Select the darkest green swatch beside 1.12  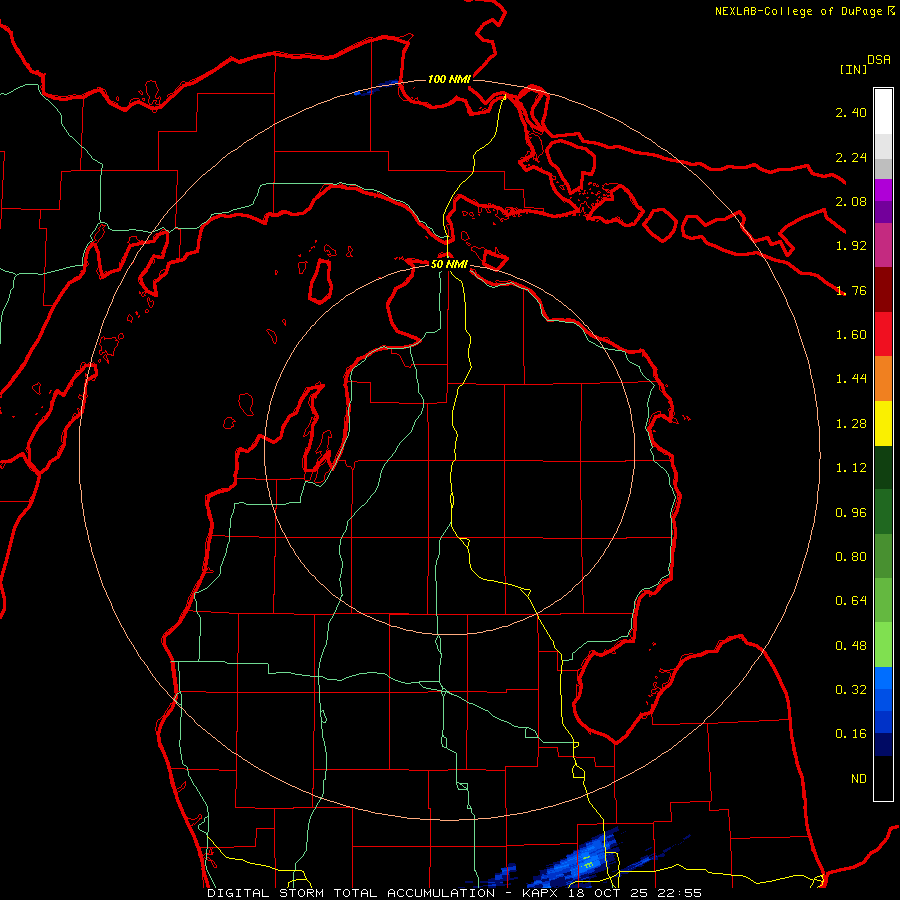883,467
